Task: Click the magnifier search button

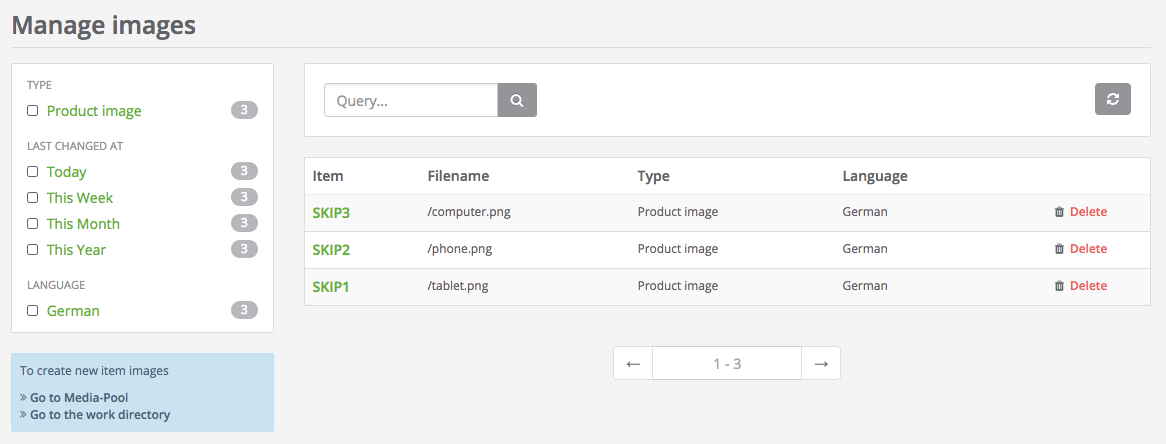Action: pos(517,100)
